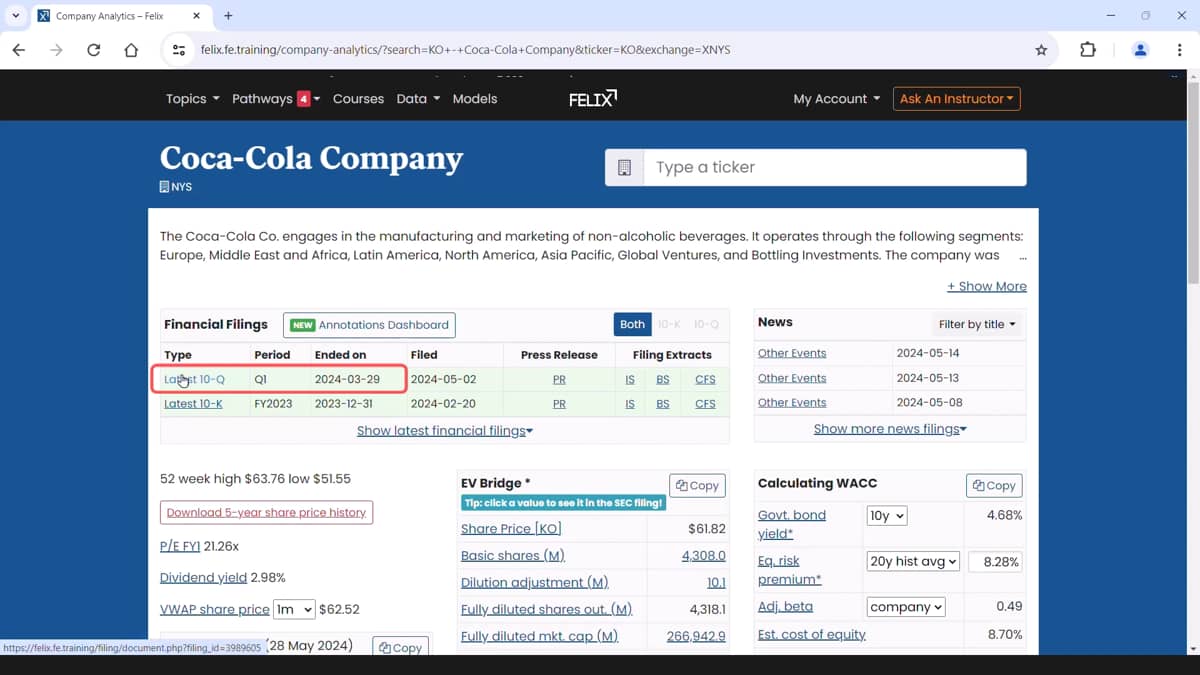Go back with browser back arrow
1200x675 pixels.
[x=19, y=50]
